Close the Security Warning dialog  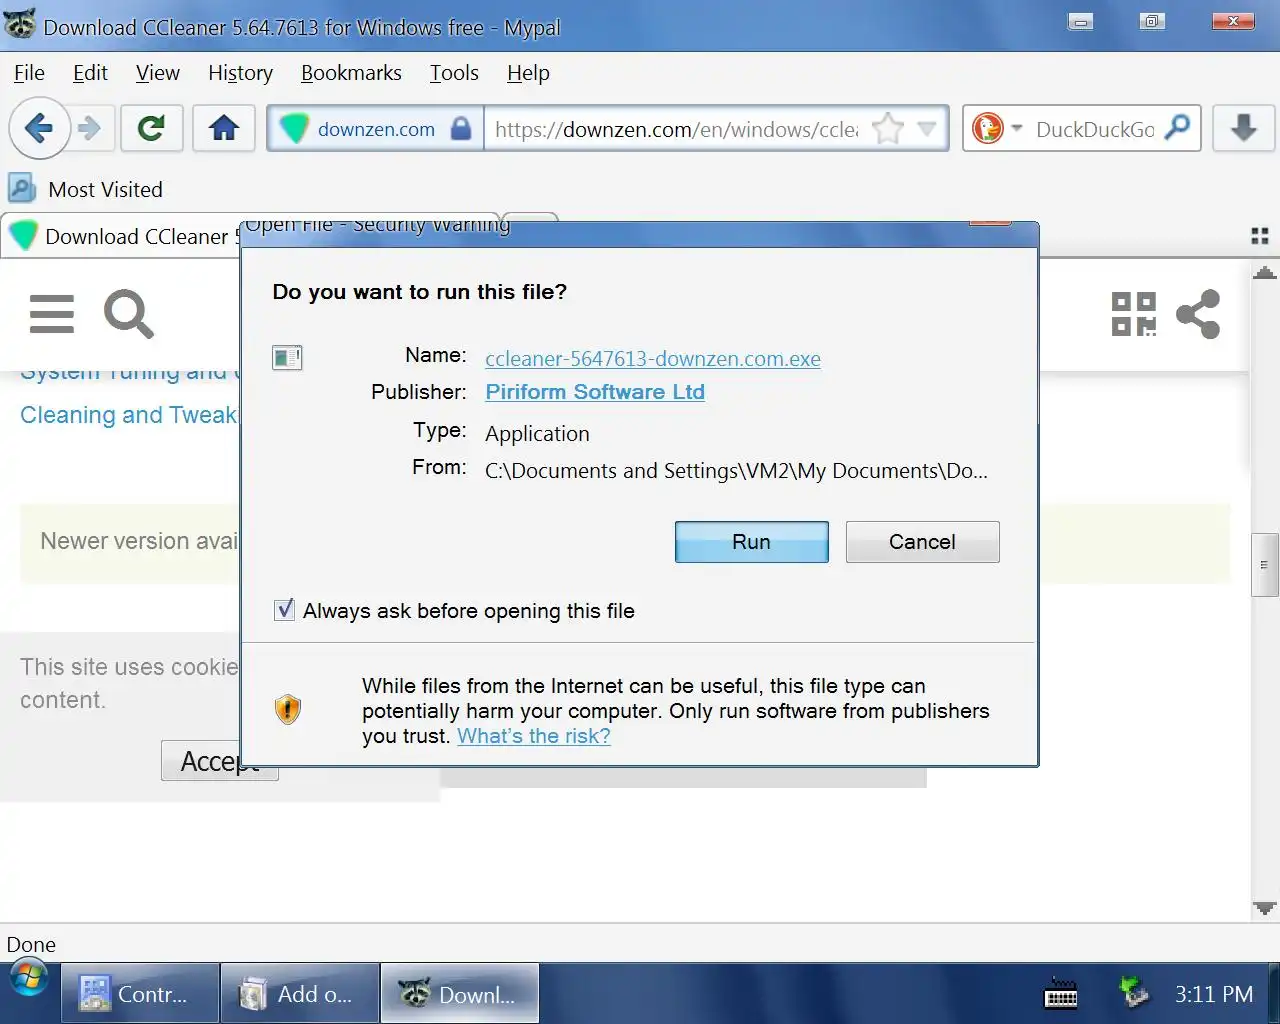click(990, 222)
